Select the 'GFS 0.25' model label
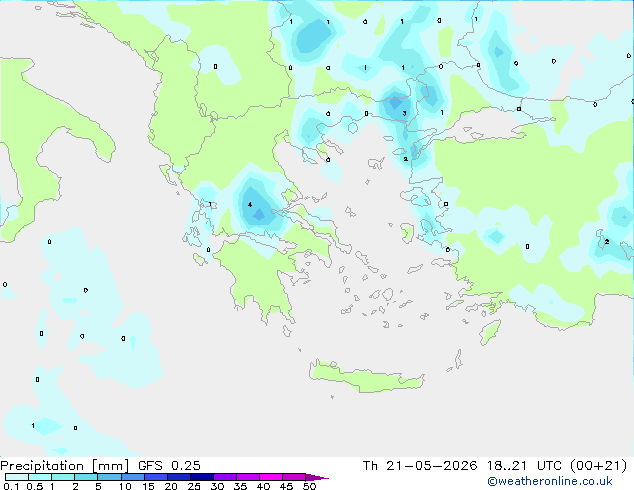This screenshot has height=490, width=634. 169,466
